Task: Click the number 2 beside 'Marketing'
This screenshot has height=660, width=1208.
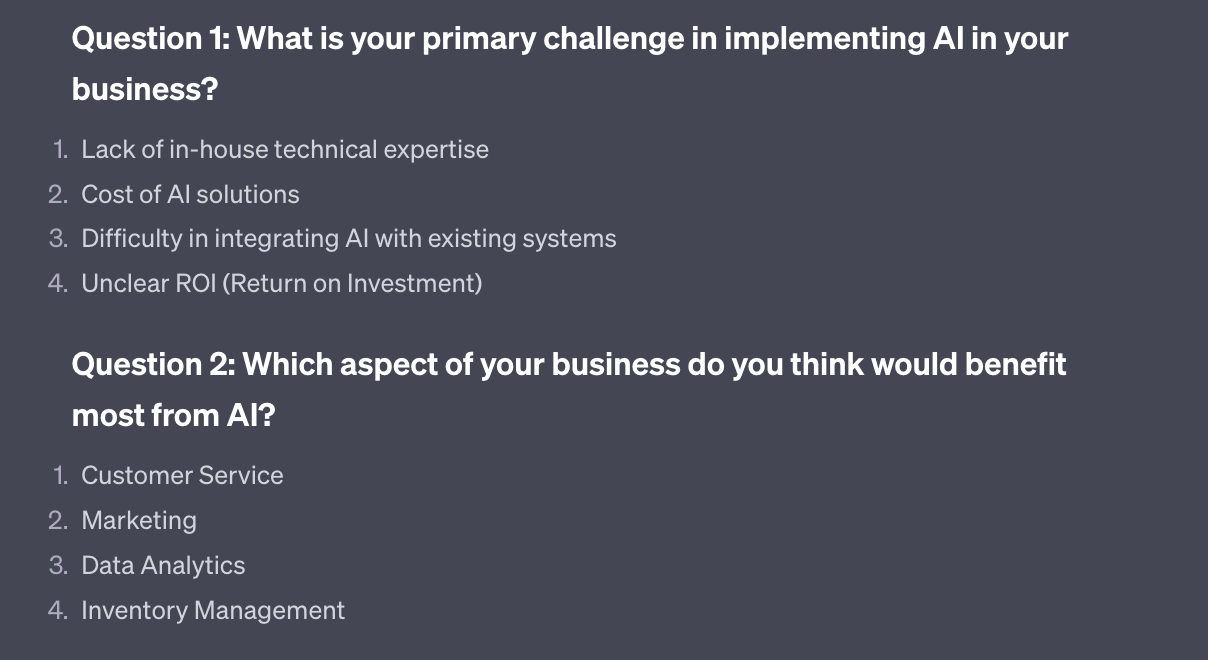Action: [58, 520]
